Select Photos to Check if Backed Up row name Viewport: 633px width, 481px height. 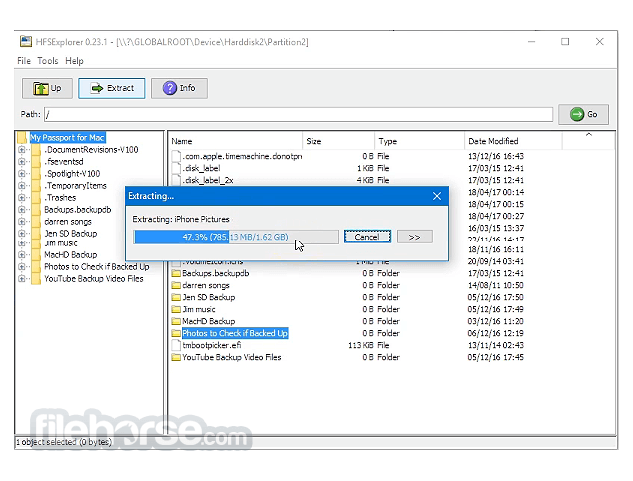click(x=235, y=334)
